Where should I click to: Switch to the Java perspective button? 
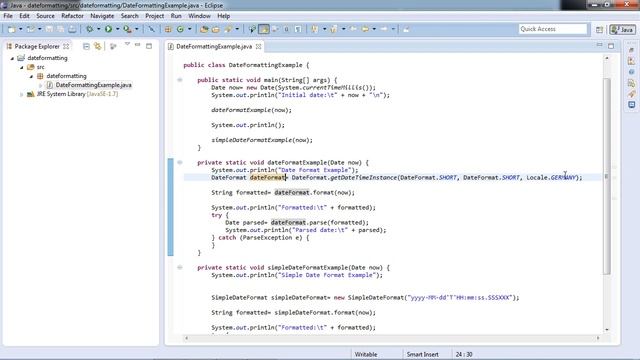[x=622, y=29]
